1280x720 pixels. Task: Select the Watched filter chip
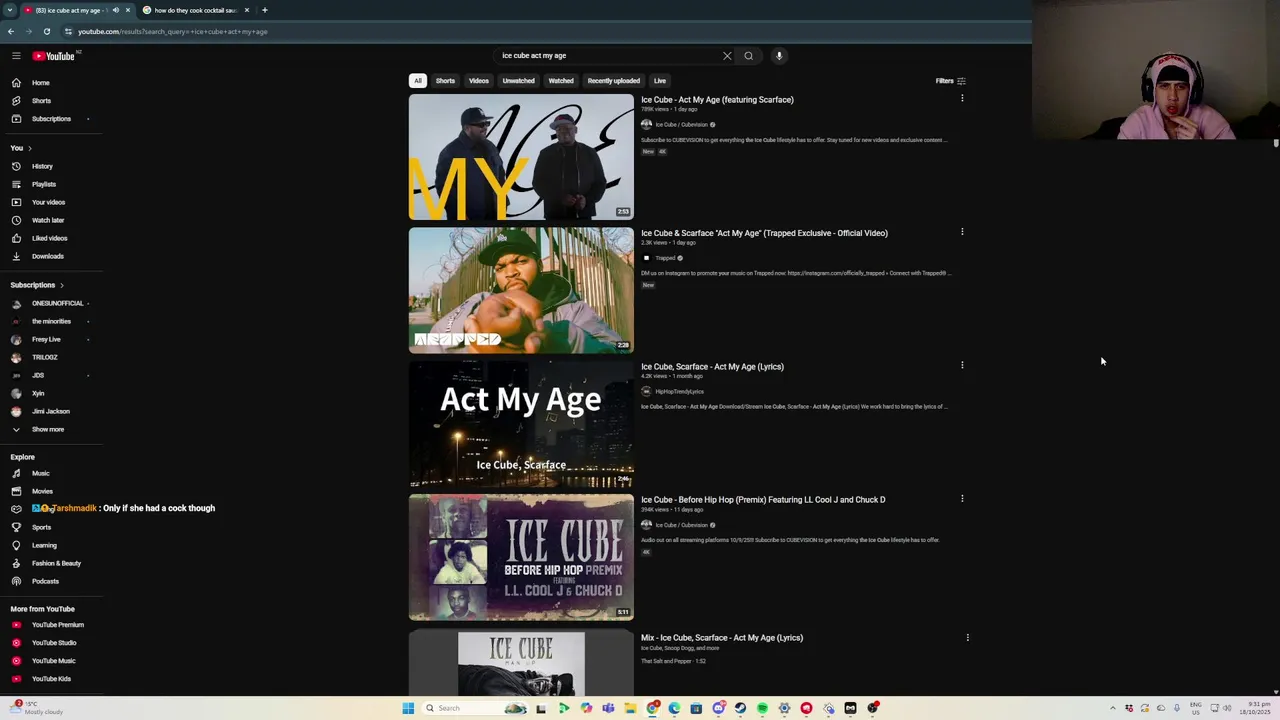pos(561,81)
